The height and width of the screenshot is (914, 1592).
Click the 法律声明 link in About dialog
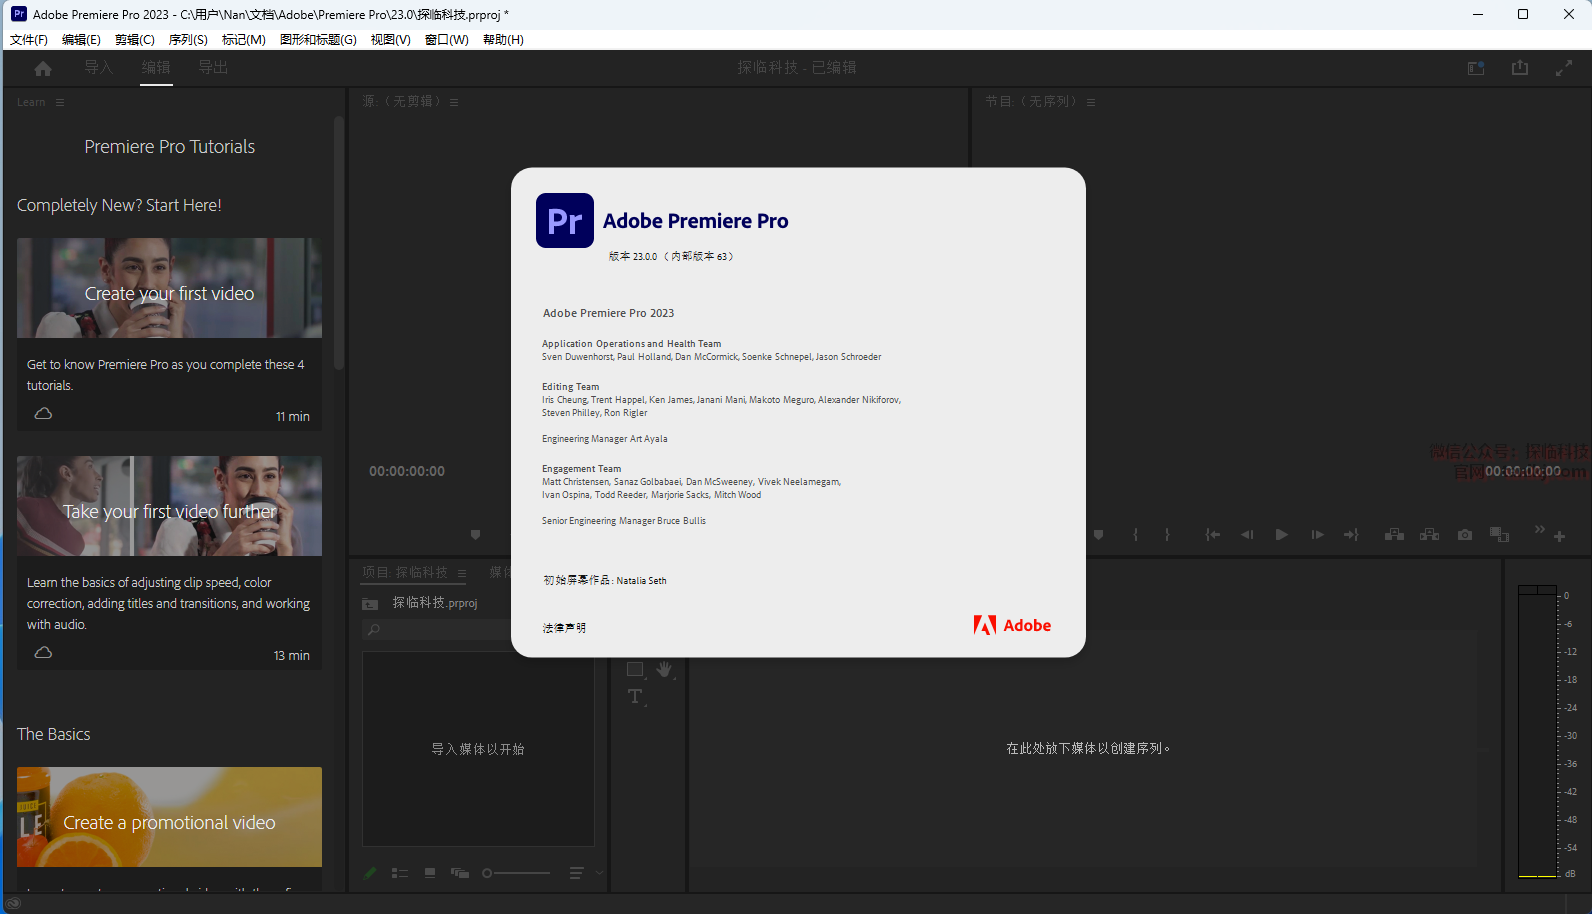(564, 628)
